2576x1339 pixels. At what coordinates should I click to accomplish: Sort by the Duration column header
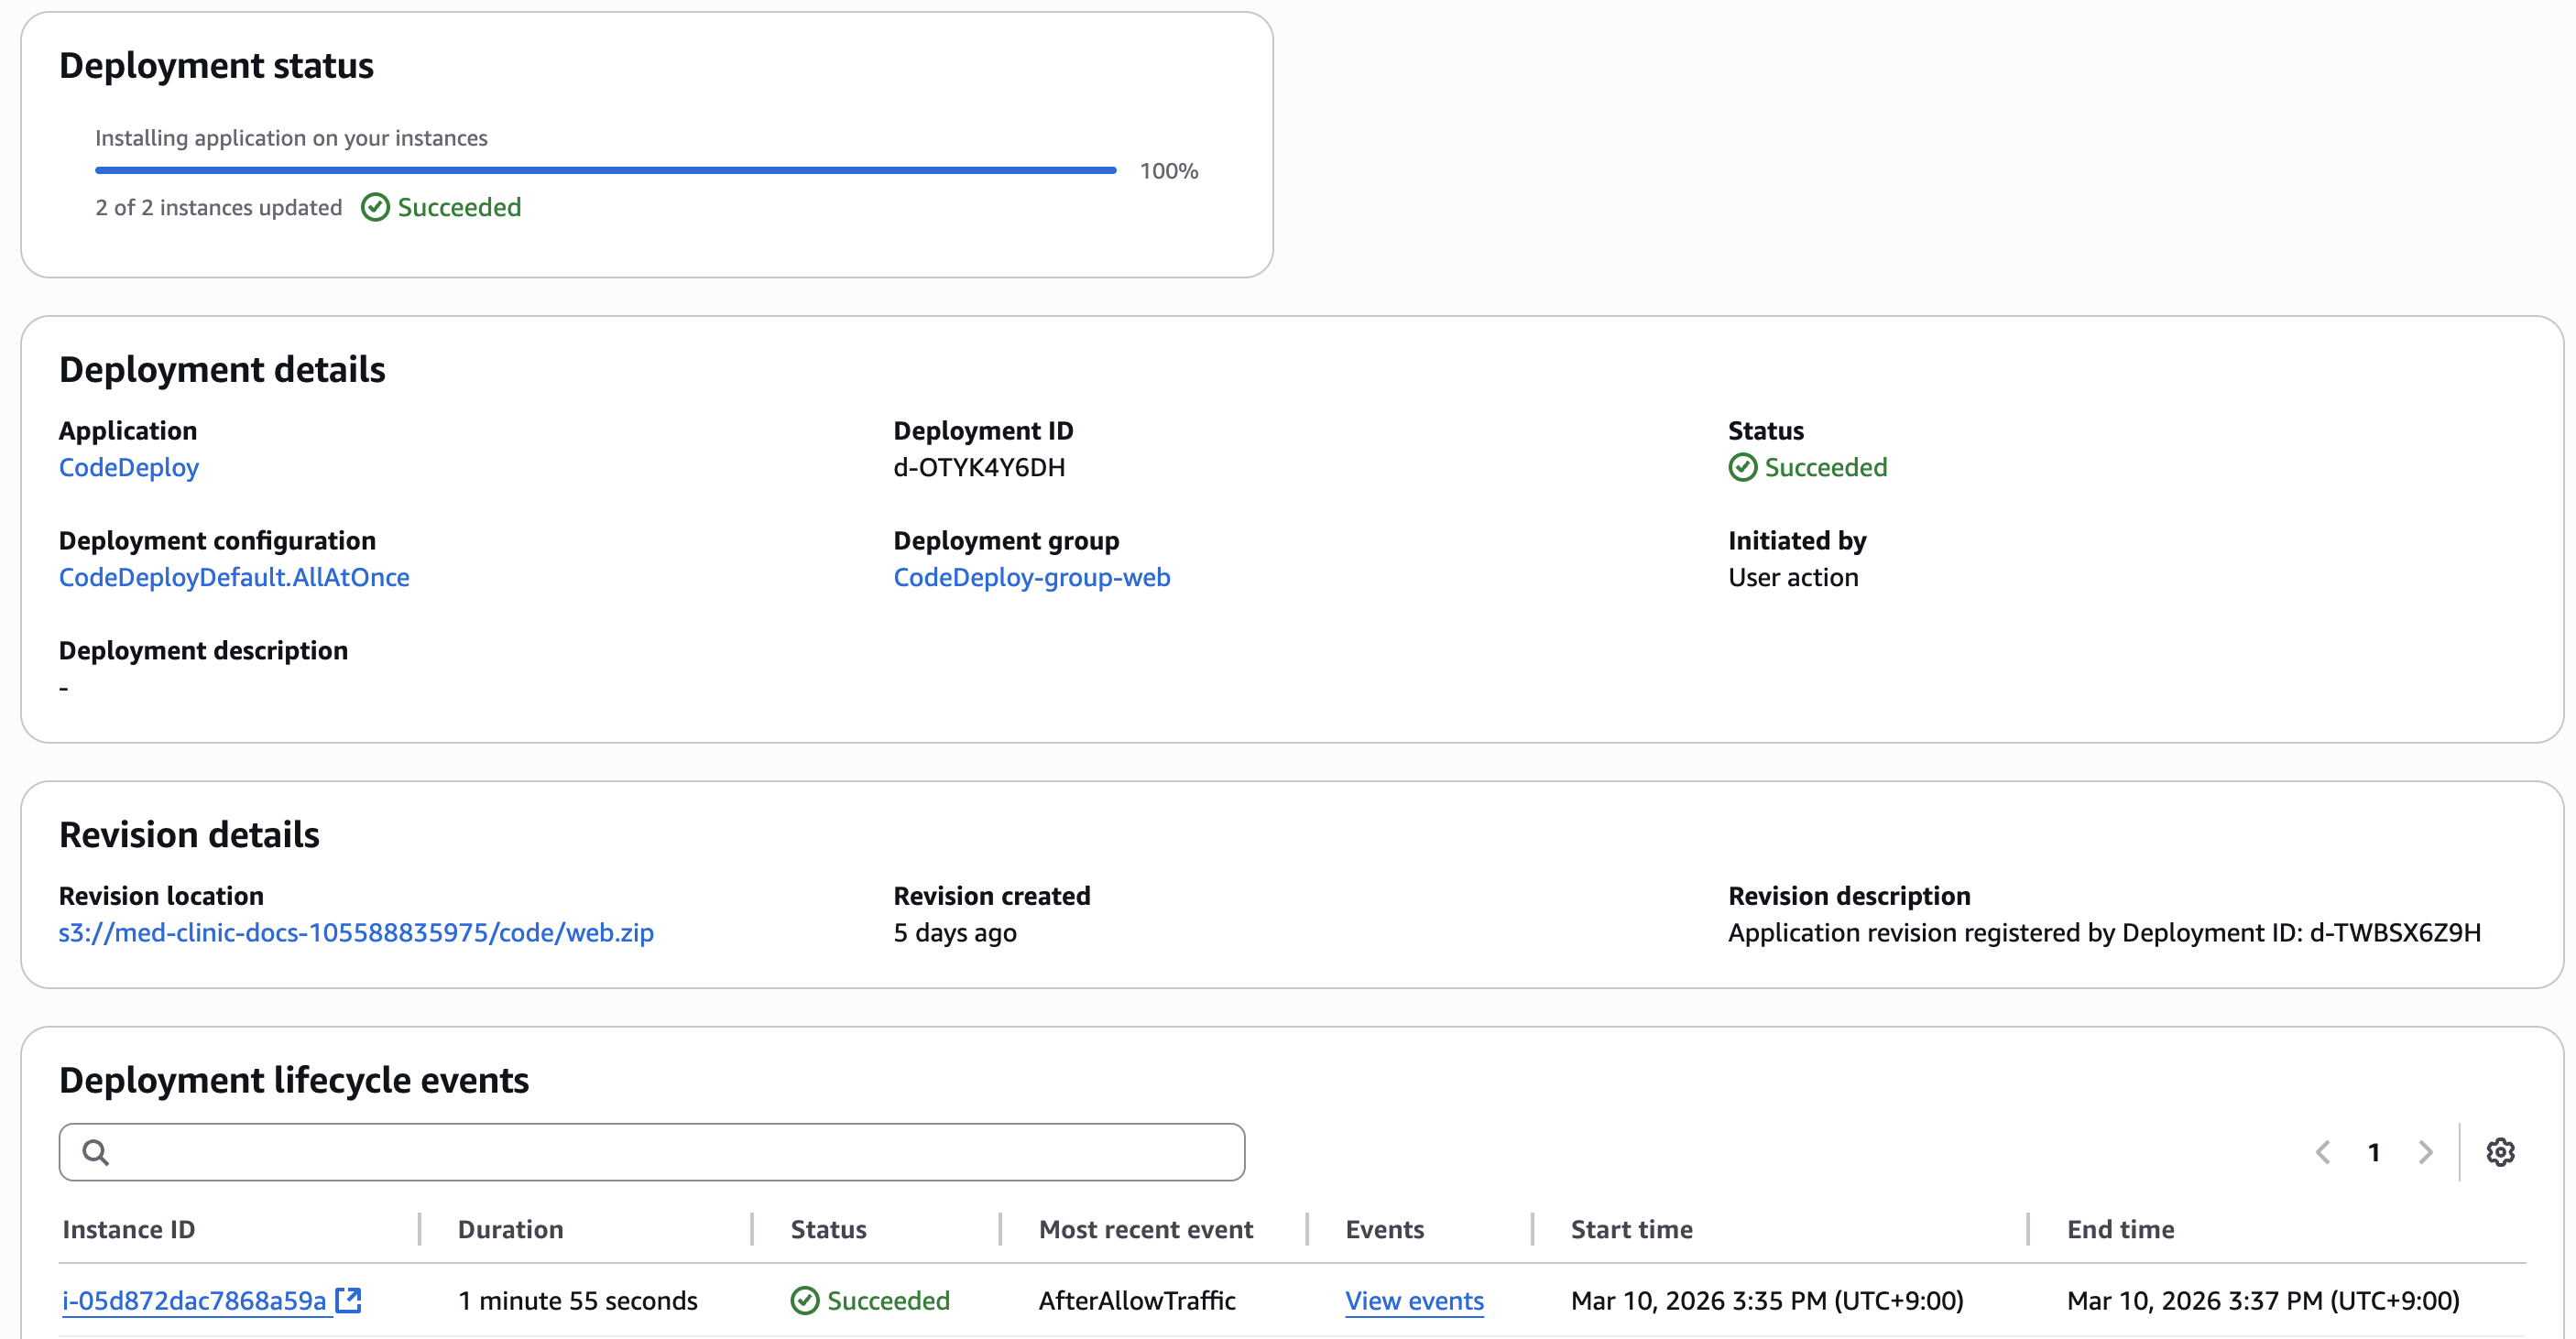point(510,1229)
